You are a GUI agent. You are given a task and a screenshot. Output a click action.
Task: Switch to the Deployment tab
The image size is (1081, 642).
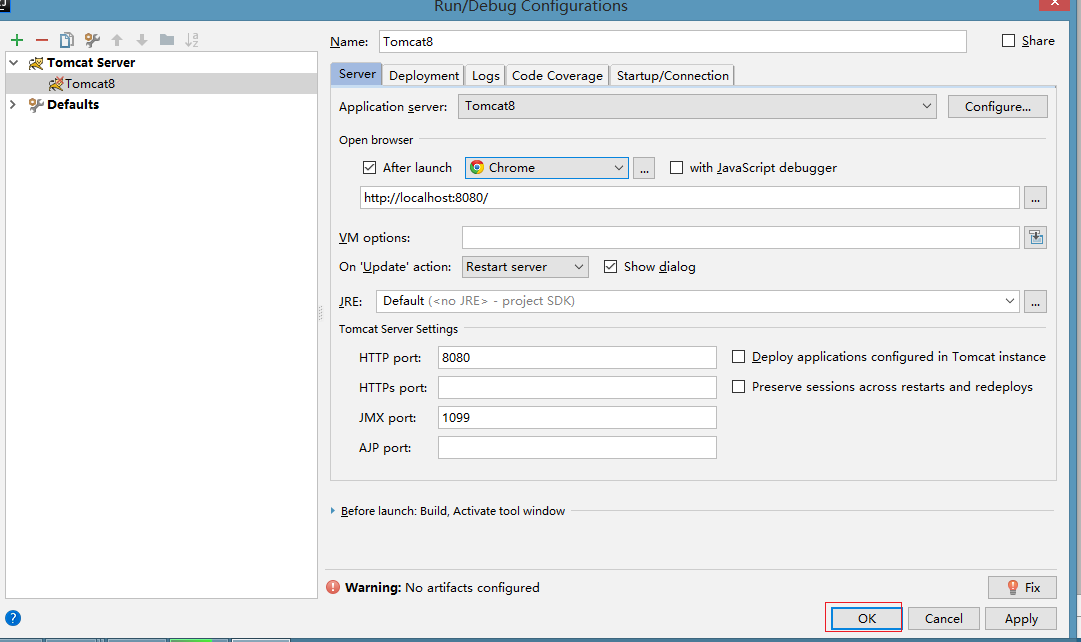[424, 76]
